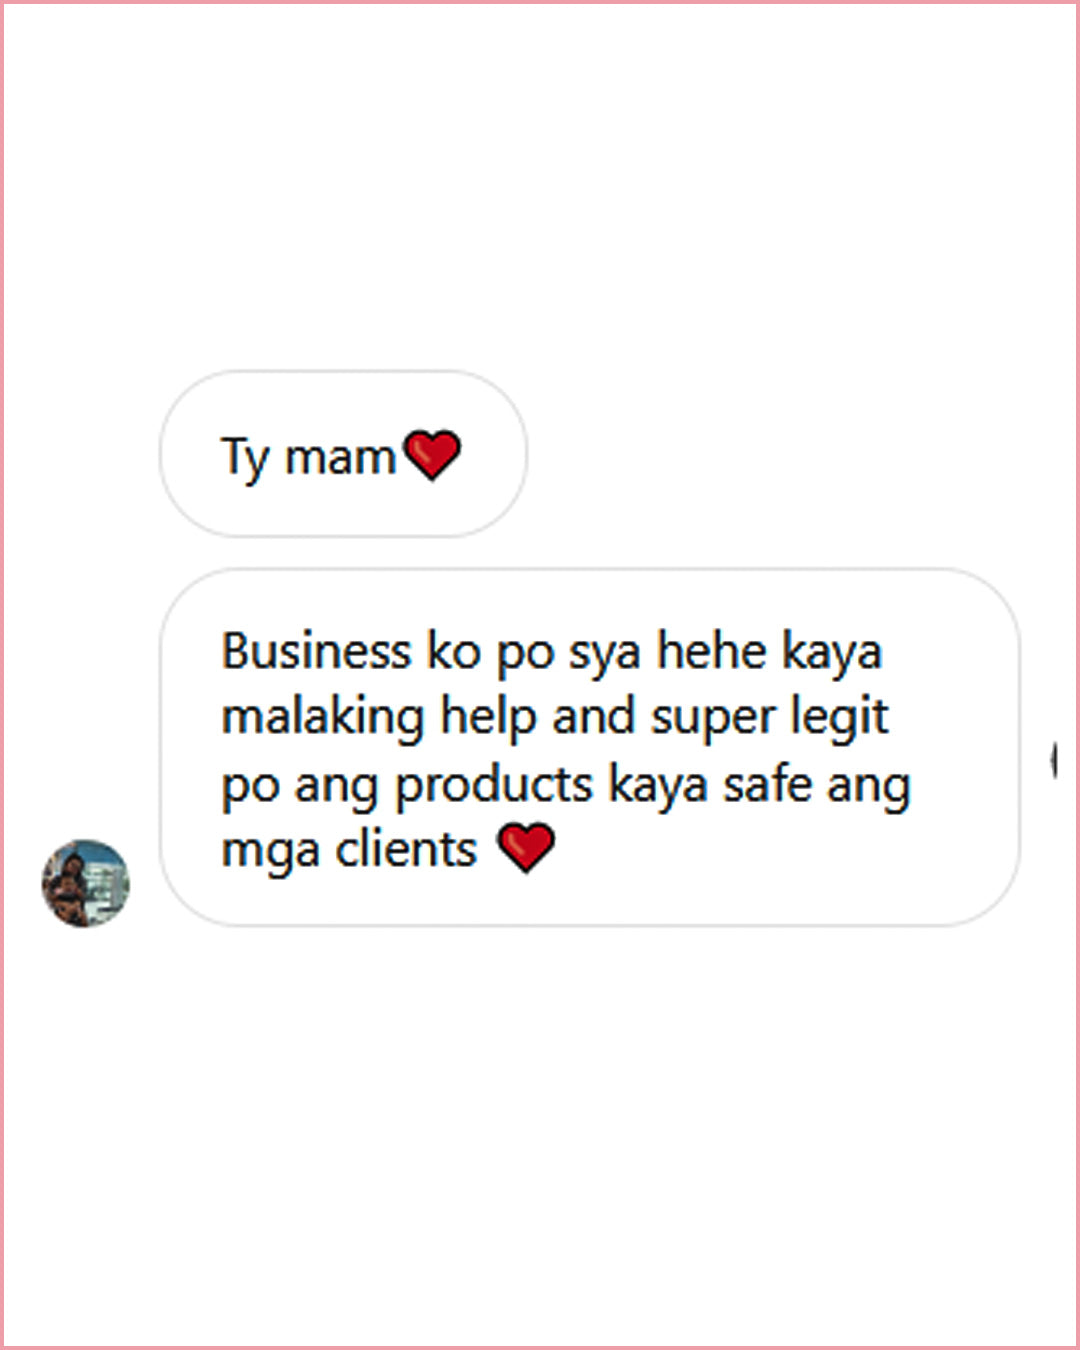
Task: Click the word 'products' in the message
Action: click(x=494, y=786)
